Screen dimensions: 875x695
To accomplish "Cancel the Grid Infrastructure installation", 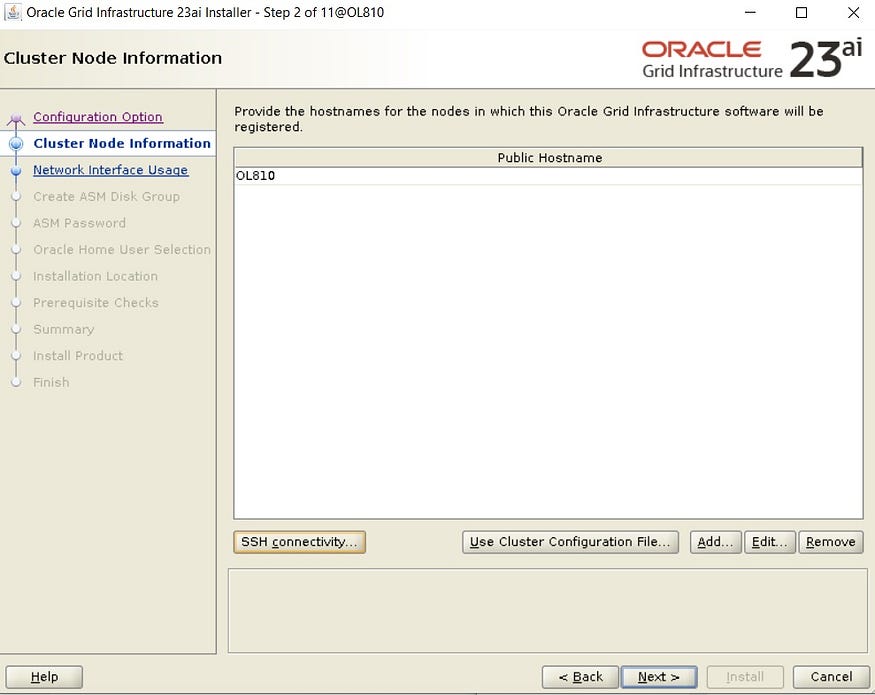I will point(831,677).
